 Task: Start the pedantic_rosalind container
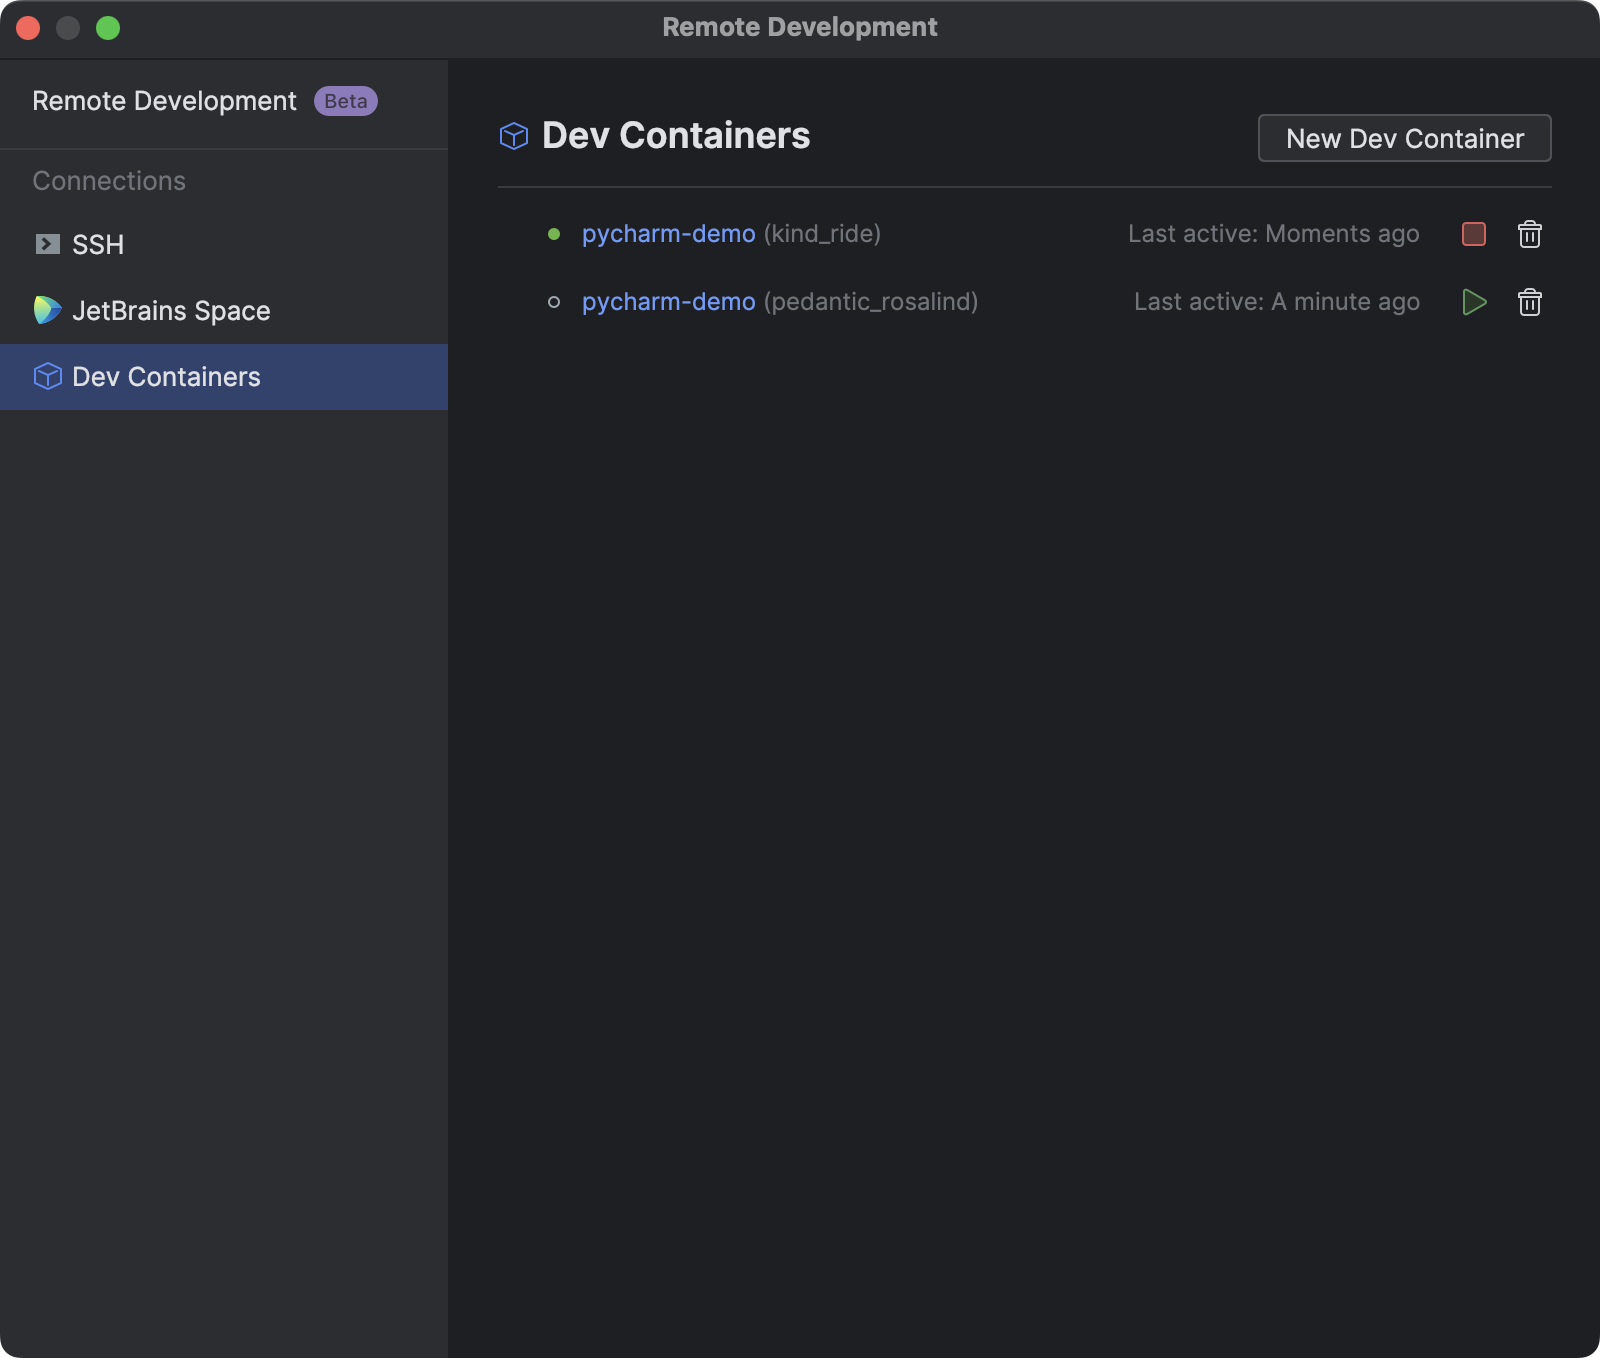1474,302
